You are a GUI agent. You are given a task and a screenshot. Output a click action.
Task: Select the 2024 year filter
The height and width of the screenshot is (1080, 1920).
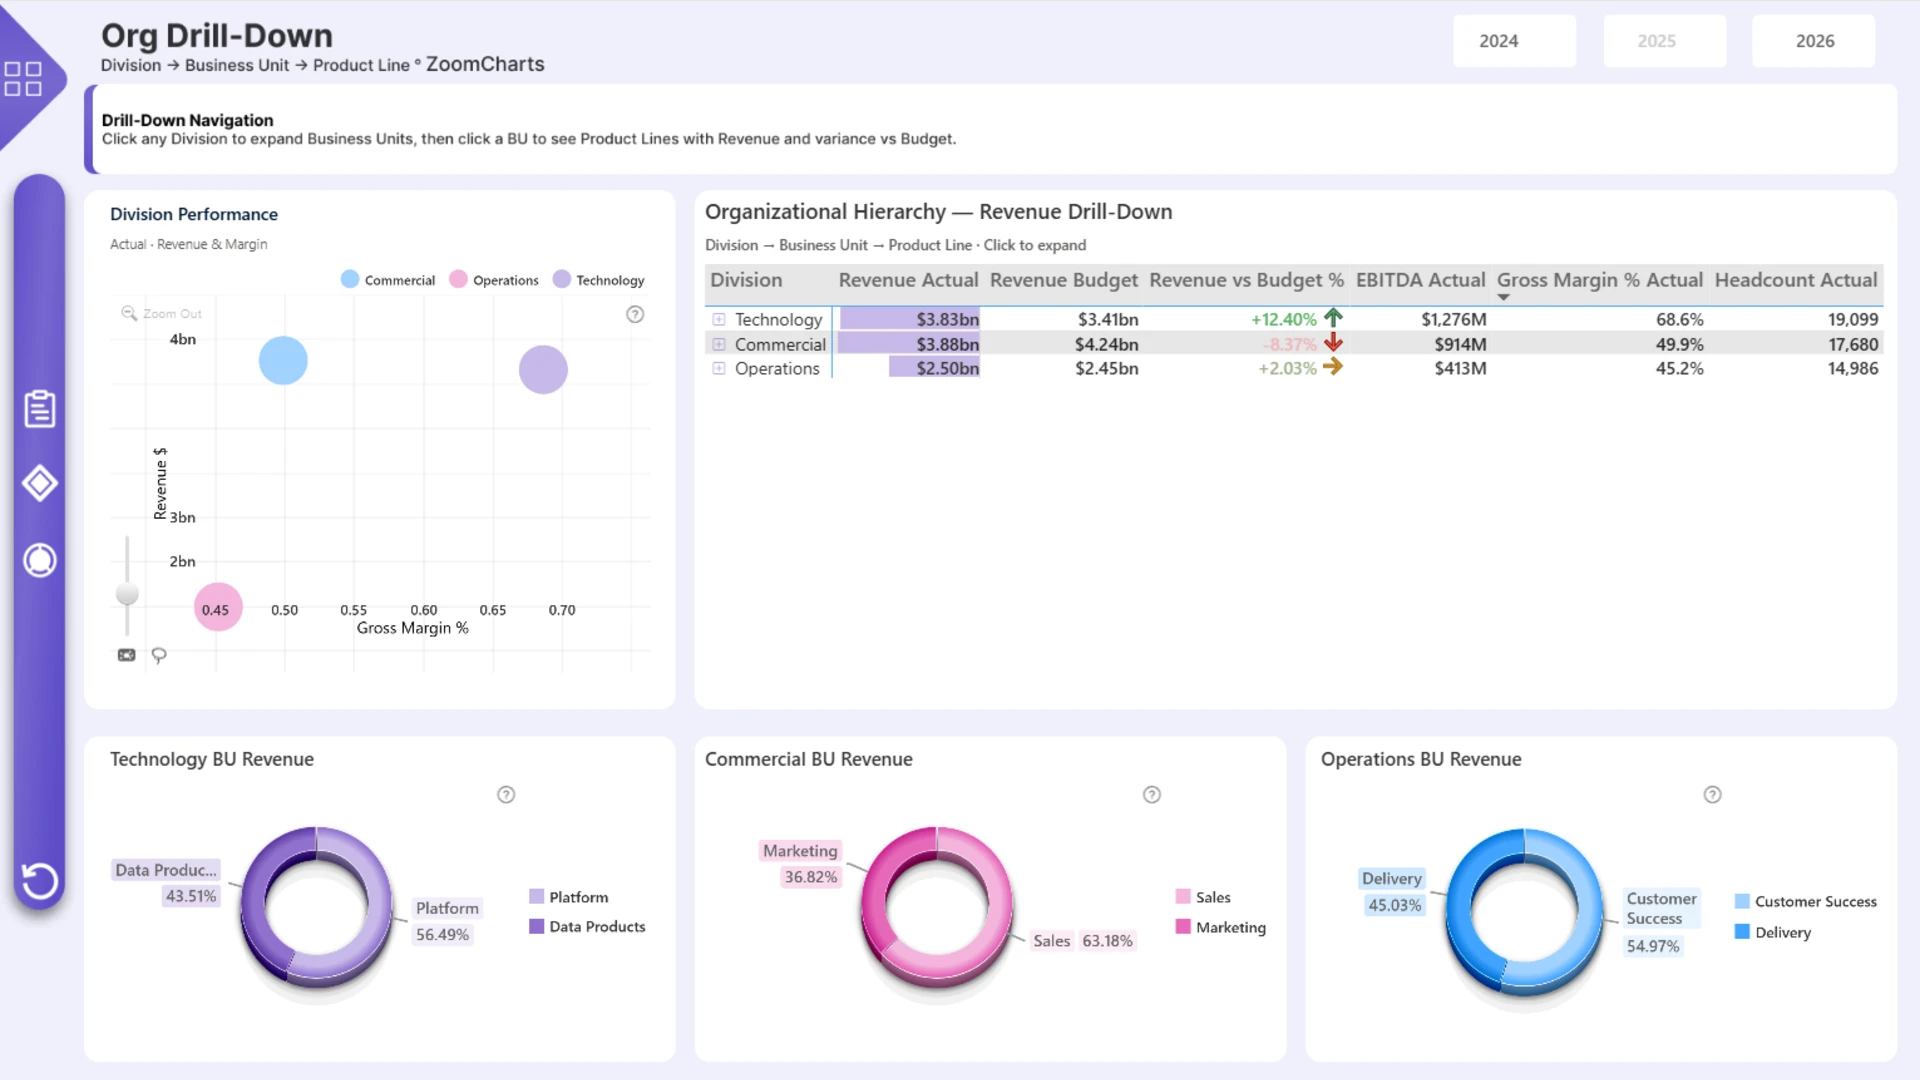pyautogui.click(x=1514, y=41)
